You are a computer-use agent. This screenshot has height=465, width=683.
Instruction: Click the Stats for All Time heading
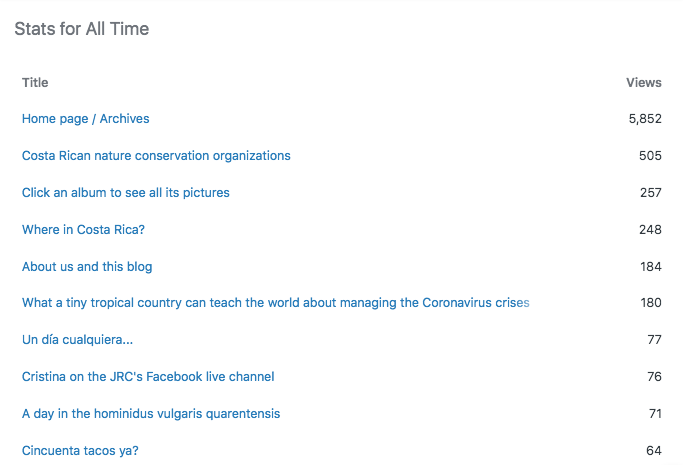tap(82, 29)
